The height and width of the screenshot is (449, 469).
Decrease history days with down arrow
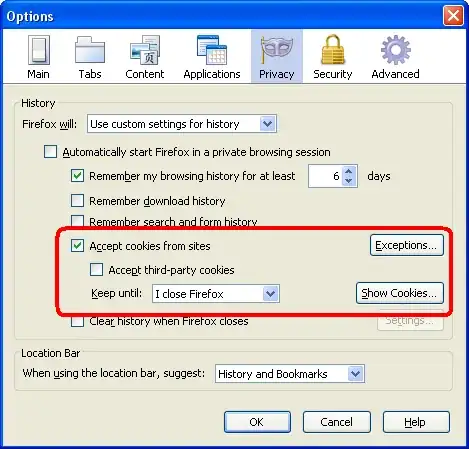(x=349, y=181)
